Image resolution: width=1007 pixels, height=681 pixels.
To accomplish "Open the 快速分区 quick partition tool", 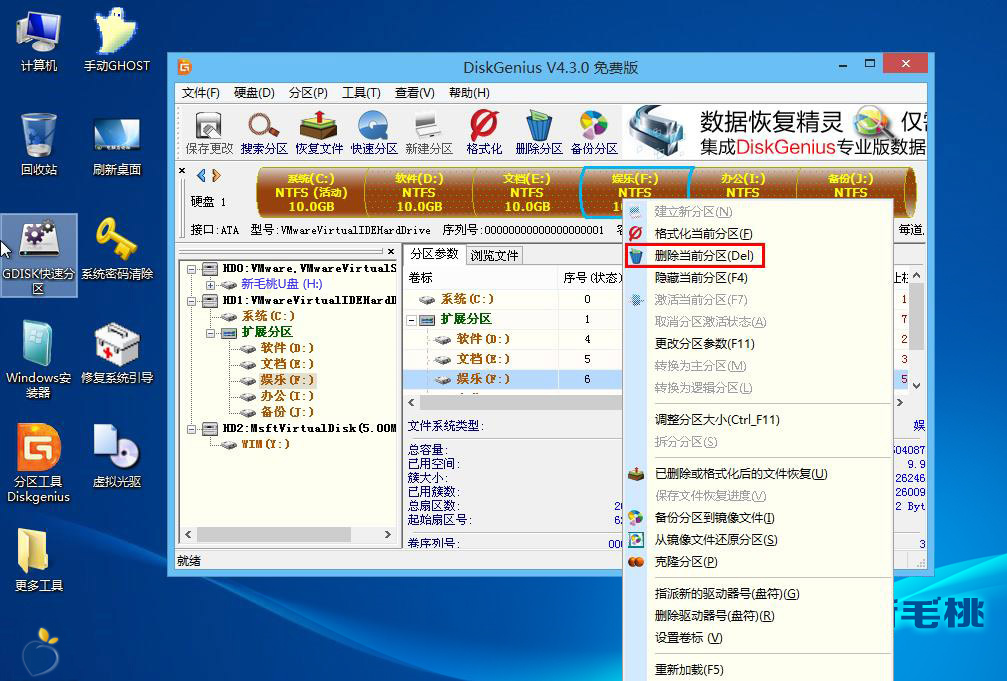I will tap(374, 134).
